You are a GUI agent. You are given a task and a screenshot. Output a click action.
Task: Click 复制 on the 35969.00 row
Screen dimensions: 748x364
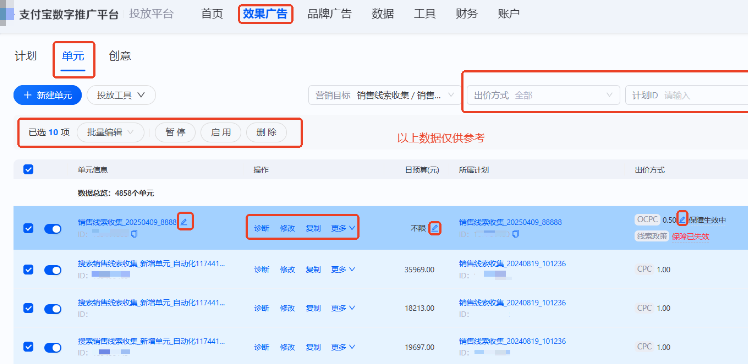coord(313,270)
